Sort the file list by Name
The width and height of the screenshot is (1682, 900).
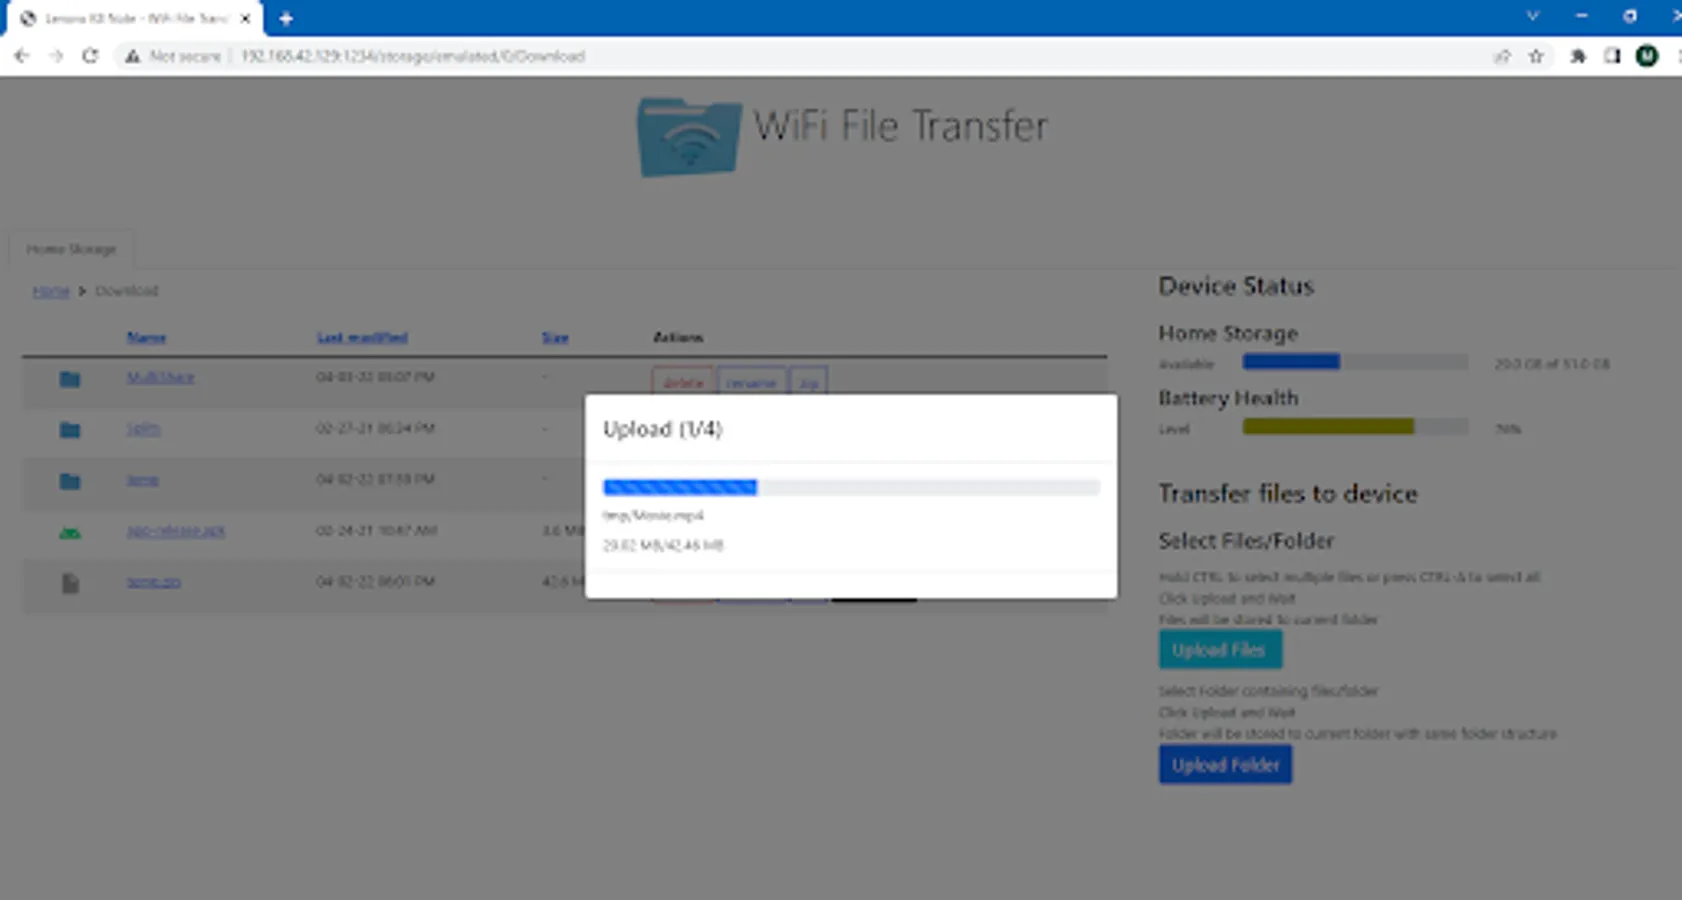(146, 338)
